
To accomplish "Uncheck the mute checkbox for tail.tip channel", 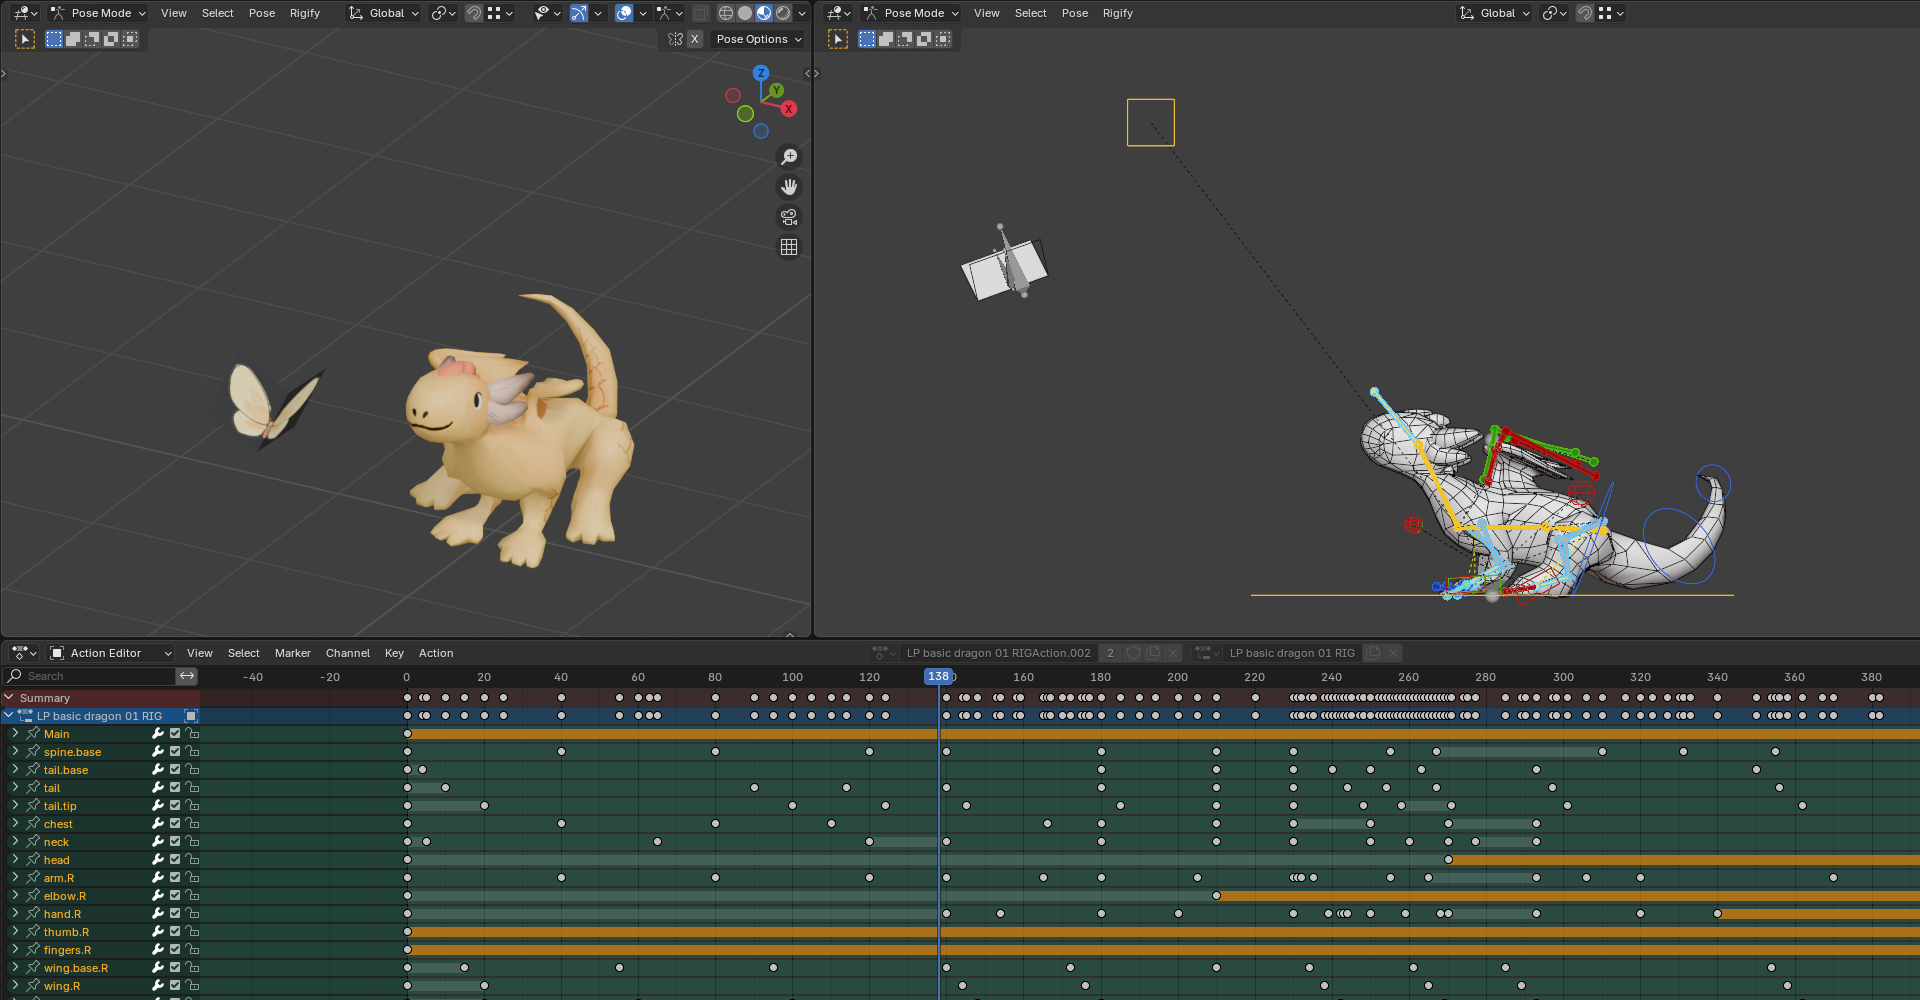I will [175, 806].
